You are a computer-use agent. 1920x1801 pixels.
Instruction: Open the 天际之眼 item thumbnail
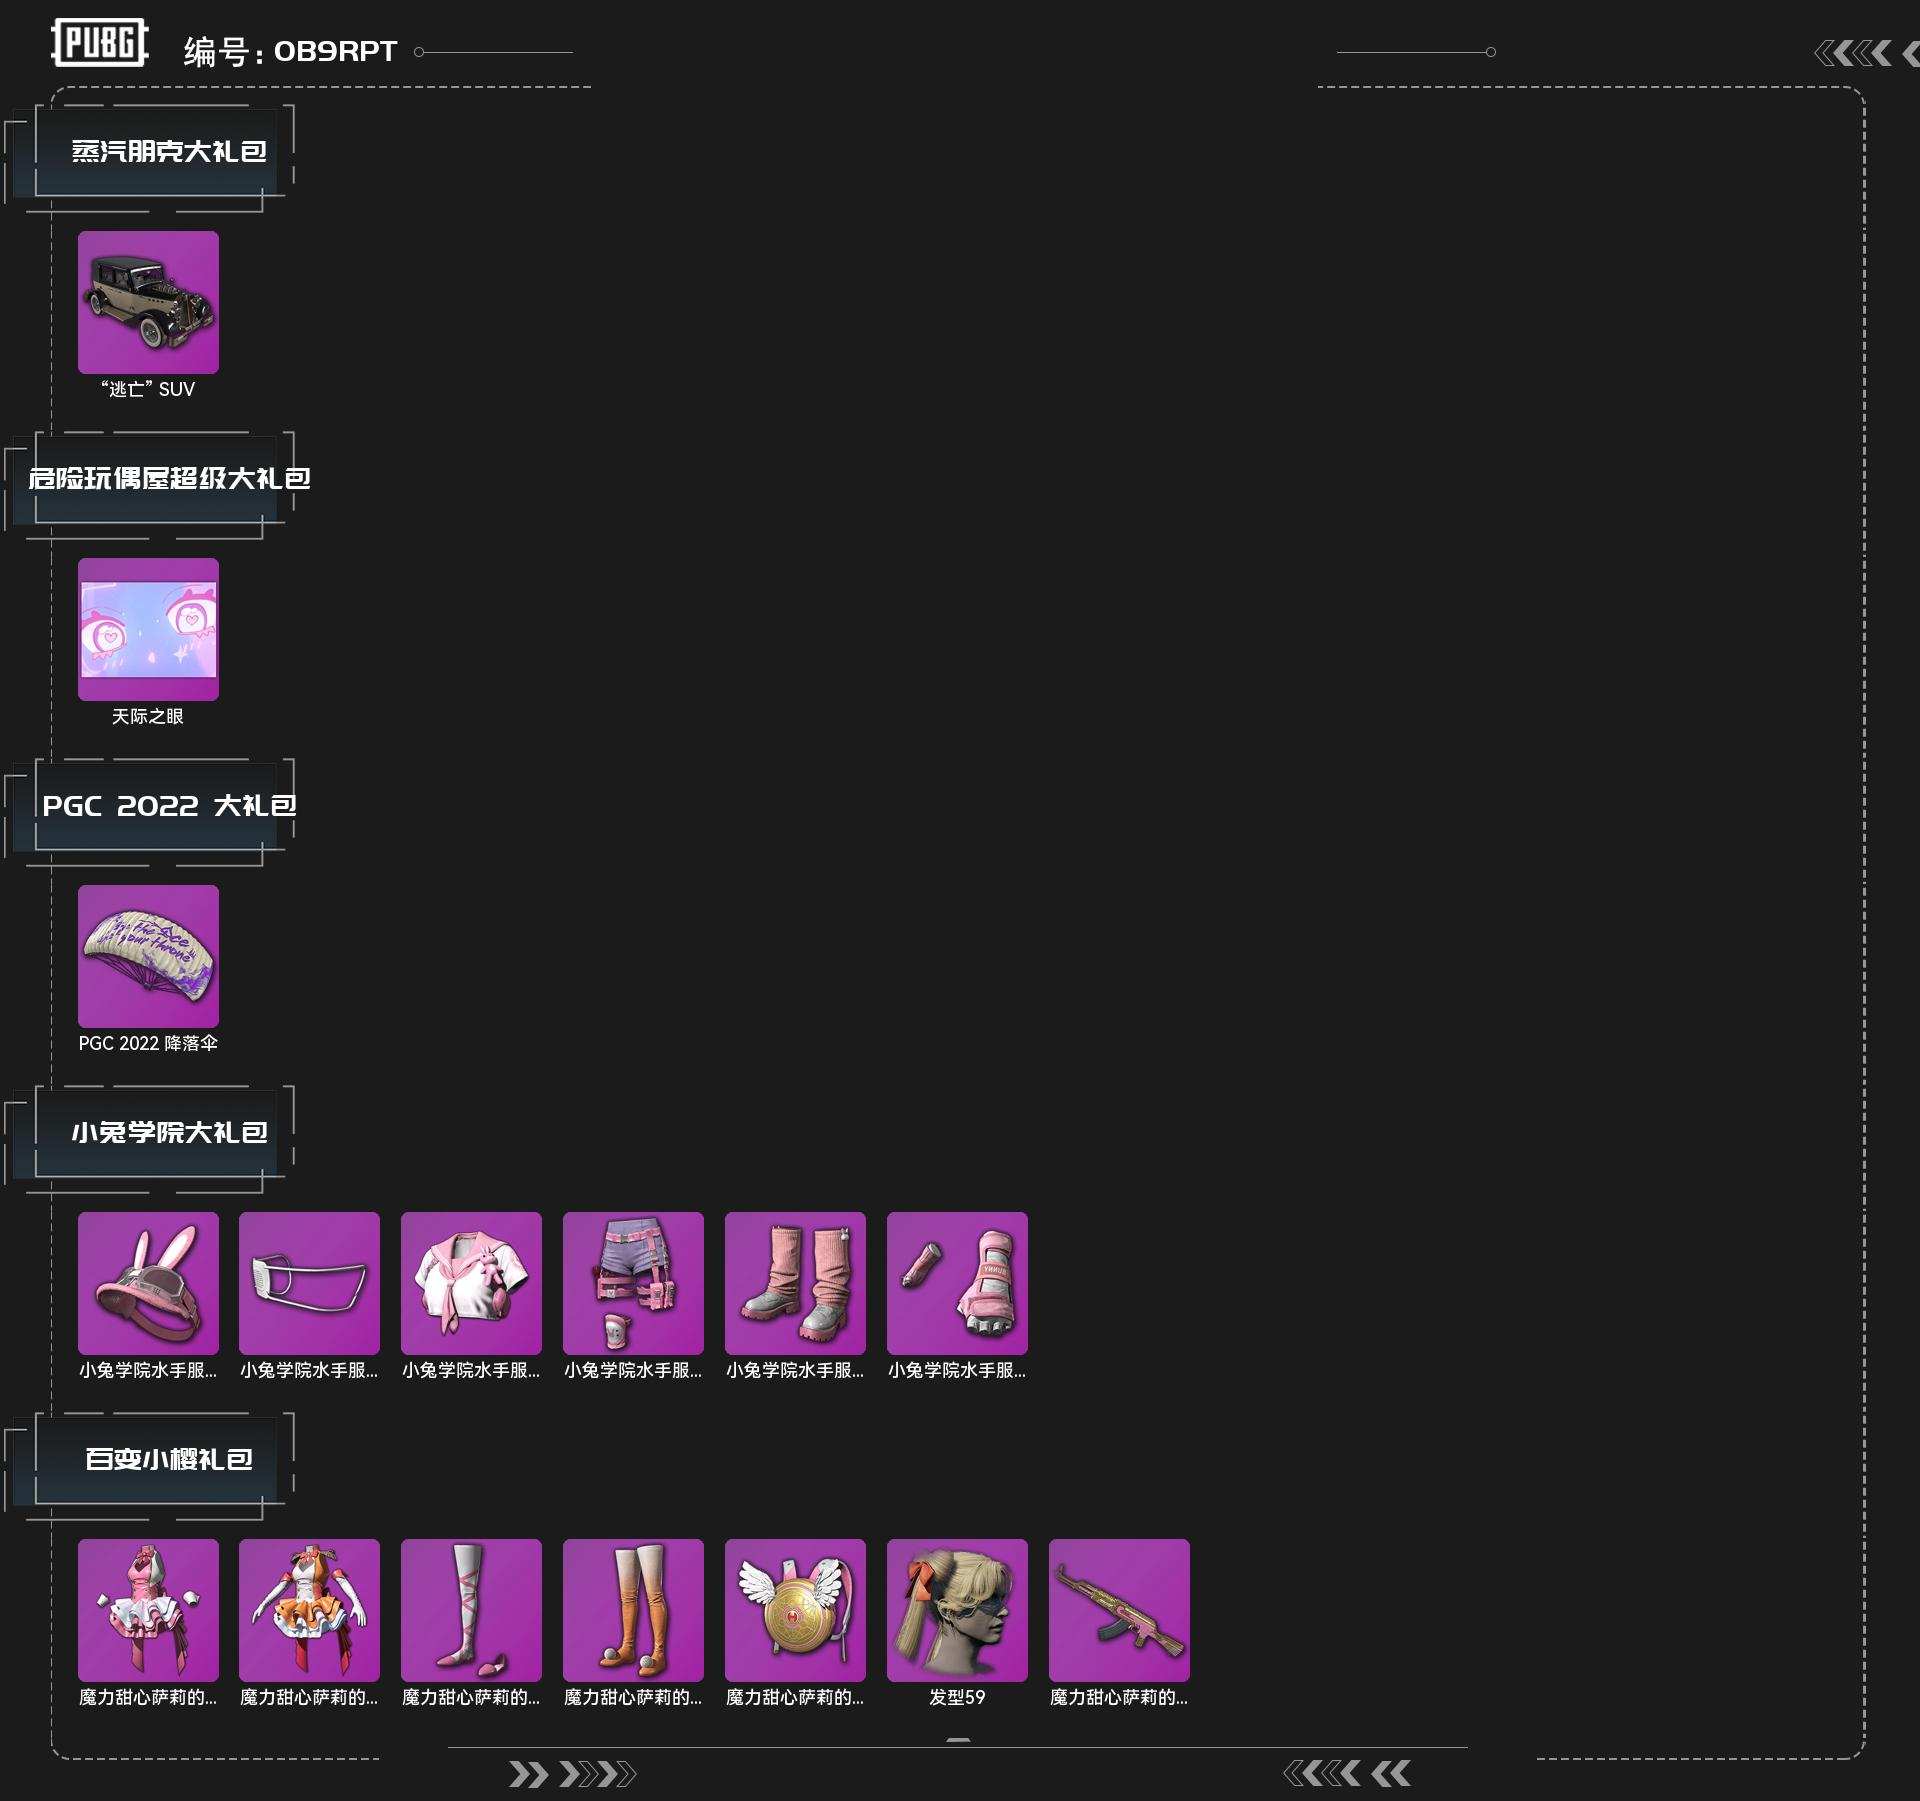(x=148, y=629)
